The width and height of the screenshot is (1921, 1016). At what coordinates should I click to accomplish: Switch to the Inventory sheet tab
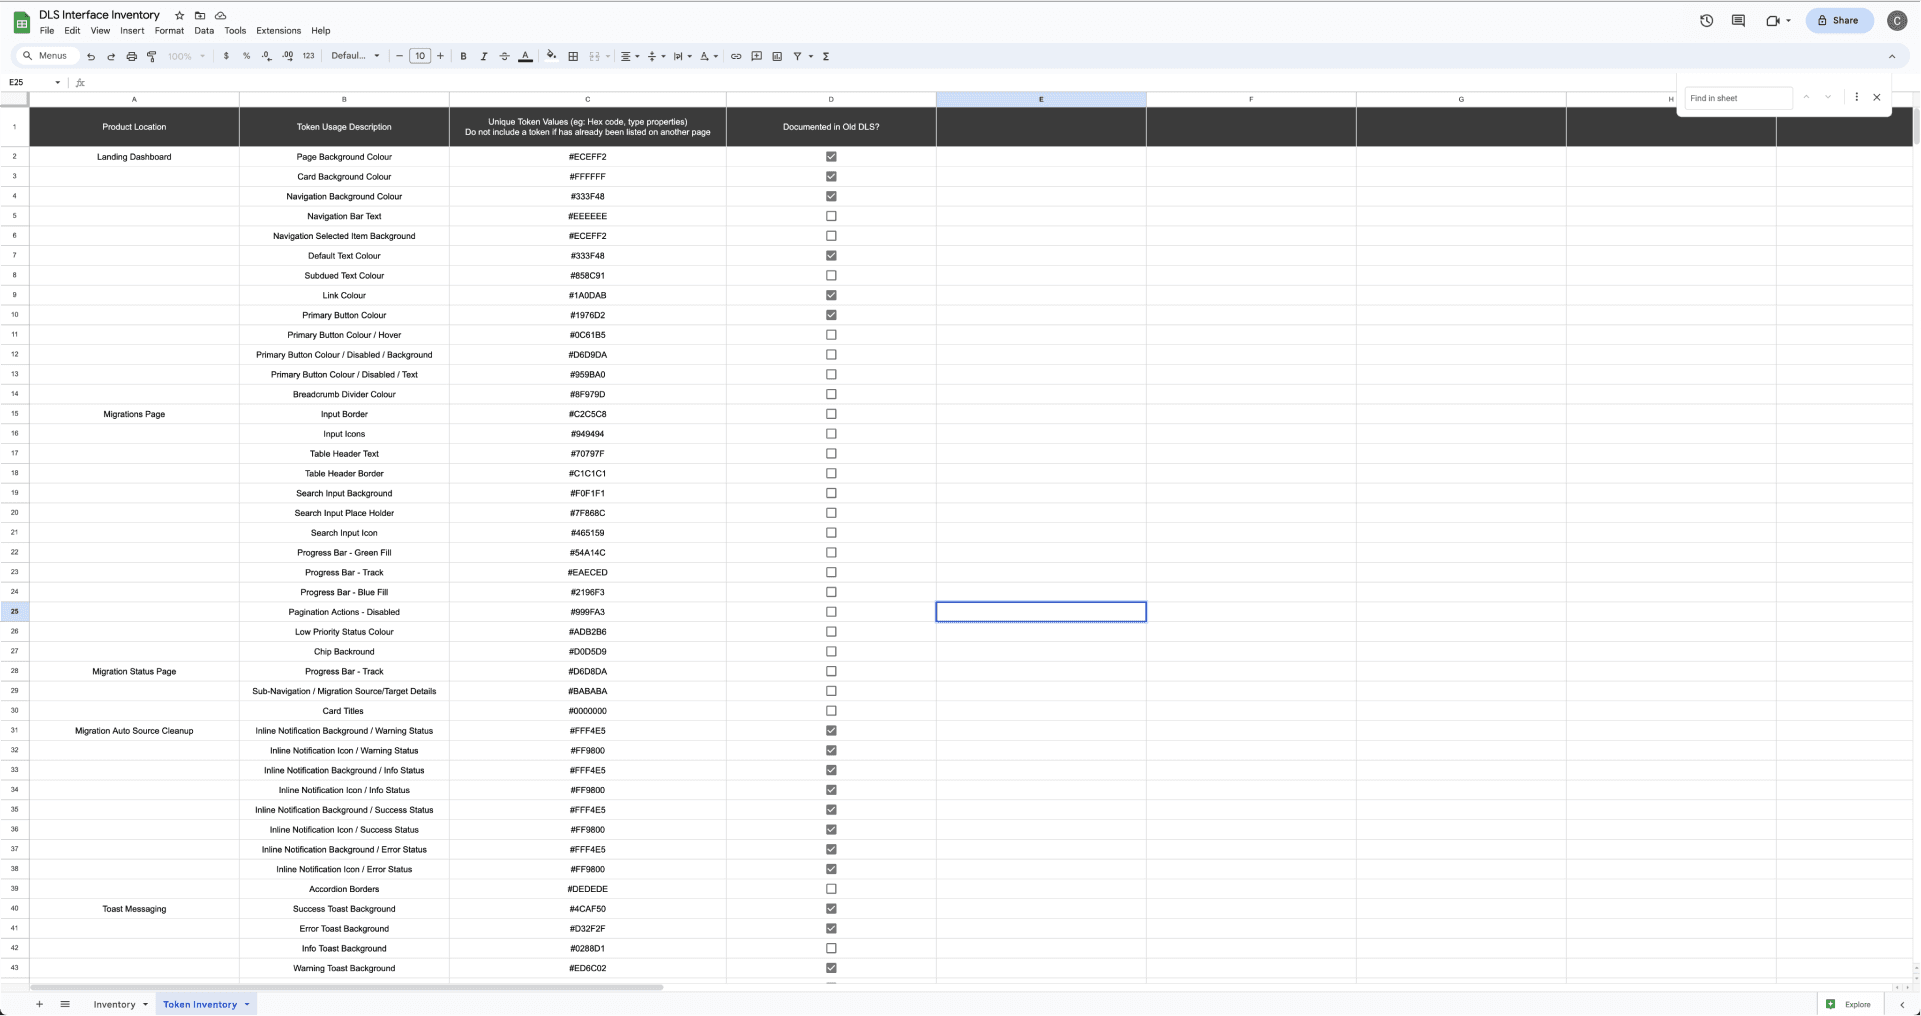pos(114,1005)
